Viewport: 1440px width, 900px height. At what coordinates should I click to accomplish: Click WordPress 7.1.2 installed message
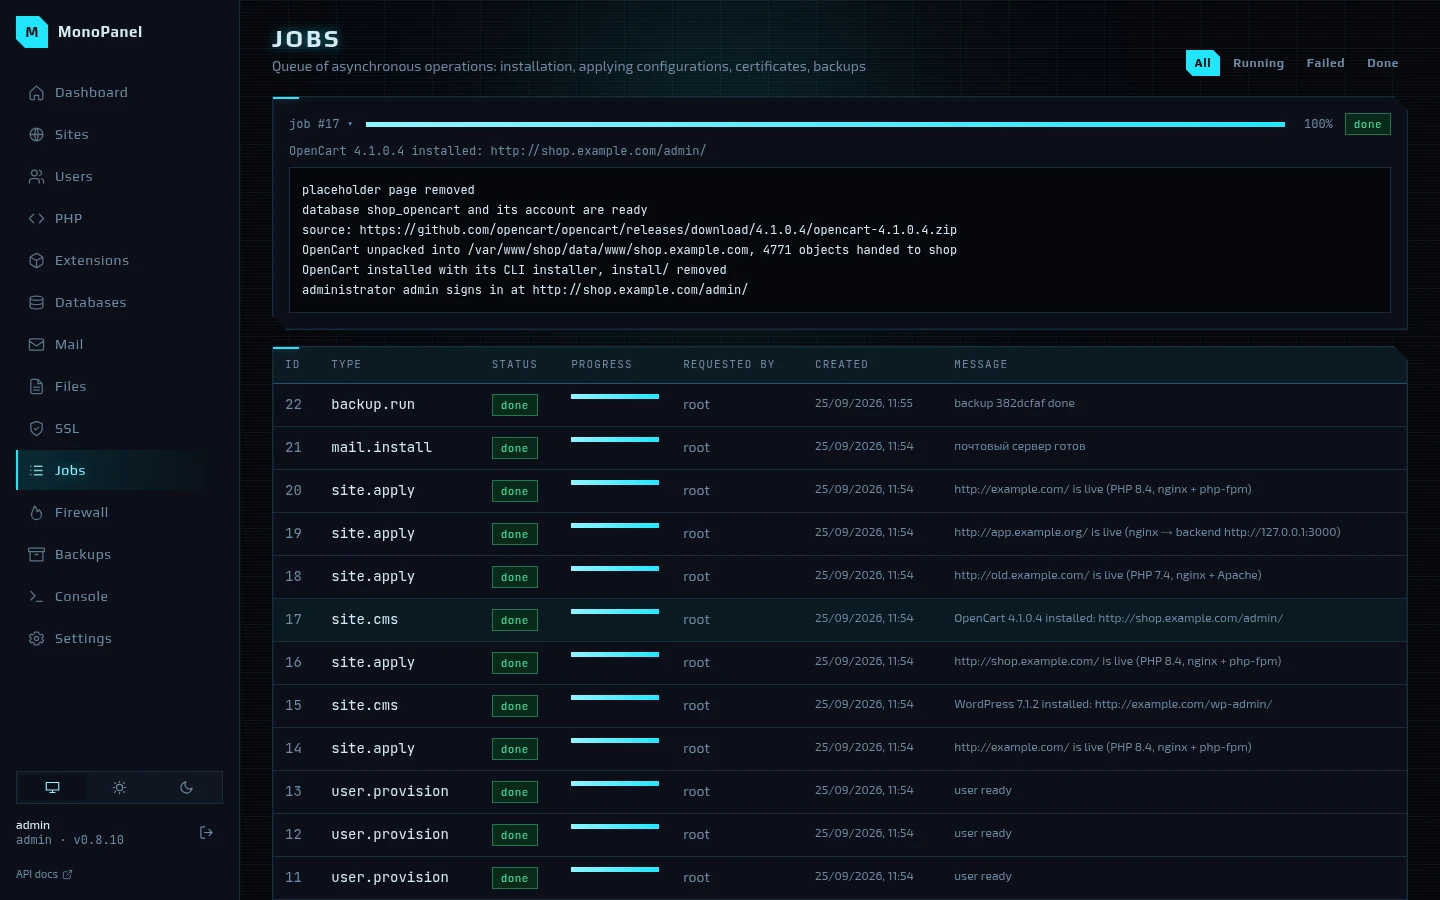pos(1113,705)
